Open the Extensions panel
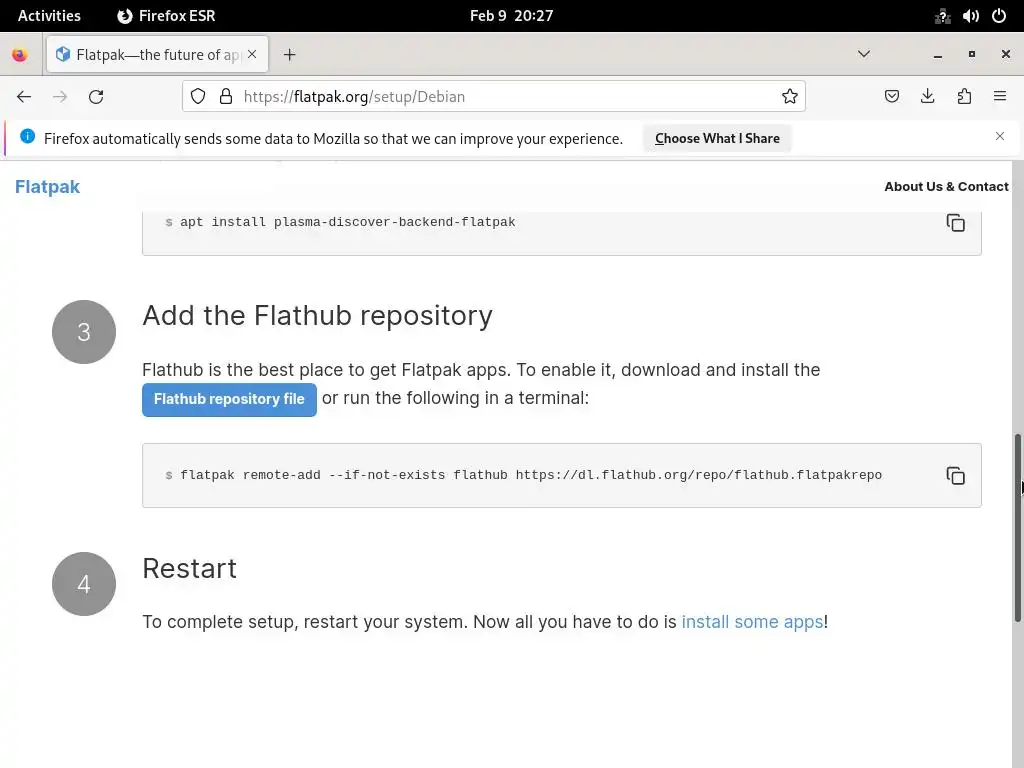Image resolution: width=1024 pixels, height=768 pixels. click(x=964, y=97)
